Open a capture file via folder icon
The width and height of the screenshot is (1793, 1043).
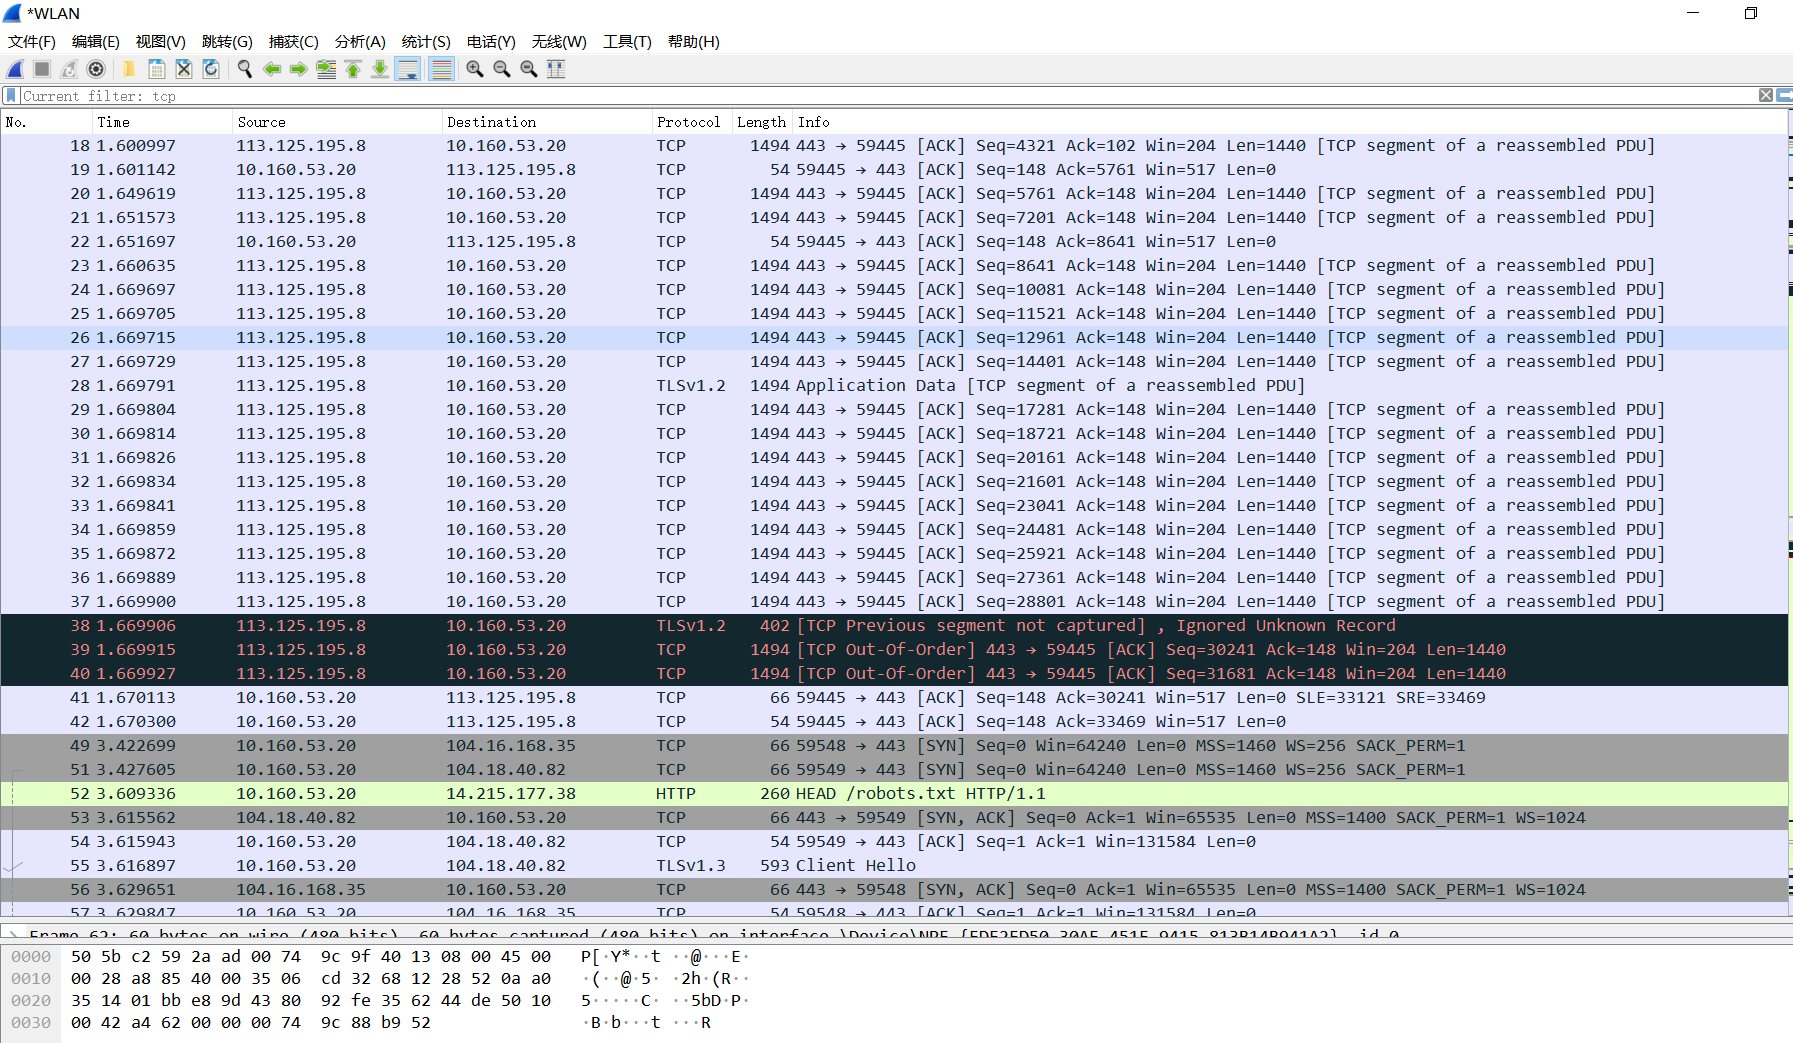click(x=129, y=69)
